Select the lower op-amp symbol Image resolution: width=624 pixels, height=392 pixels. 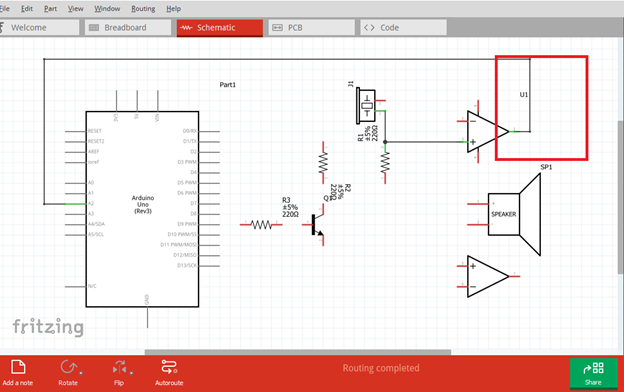point(487,276)
